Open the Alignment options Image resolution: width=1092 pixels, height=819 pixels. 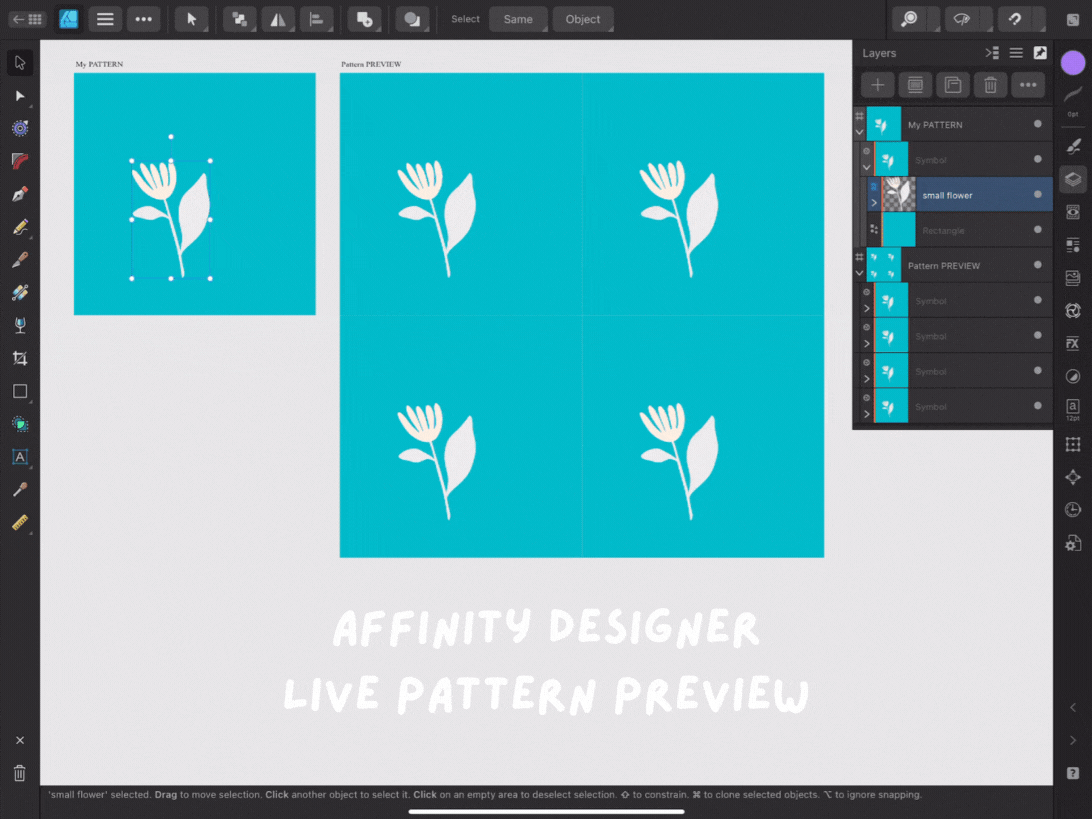pyautogui.click(x=316, y=20)
